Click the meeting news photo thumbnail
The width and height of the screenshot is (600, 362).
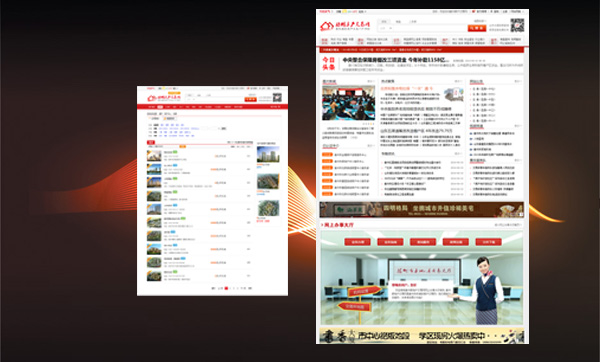[348, 103]
